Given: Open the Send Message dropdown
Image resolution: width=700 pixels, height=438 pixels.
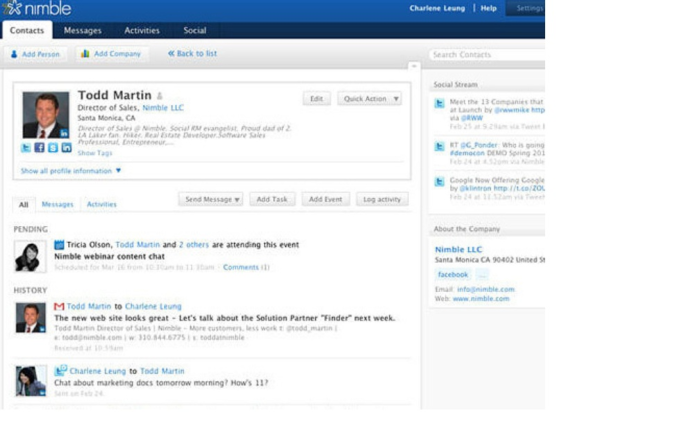Looking at the screenshot, I should point(211,199).
